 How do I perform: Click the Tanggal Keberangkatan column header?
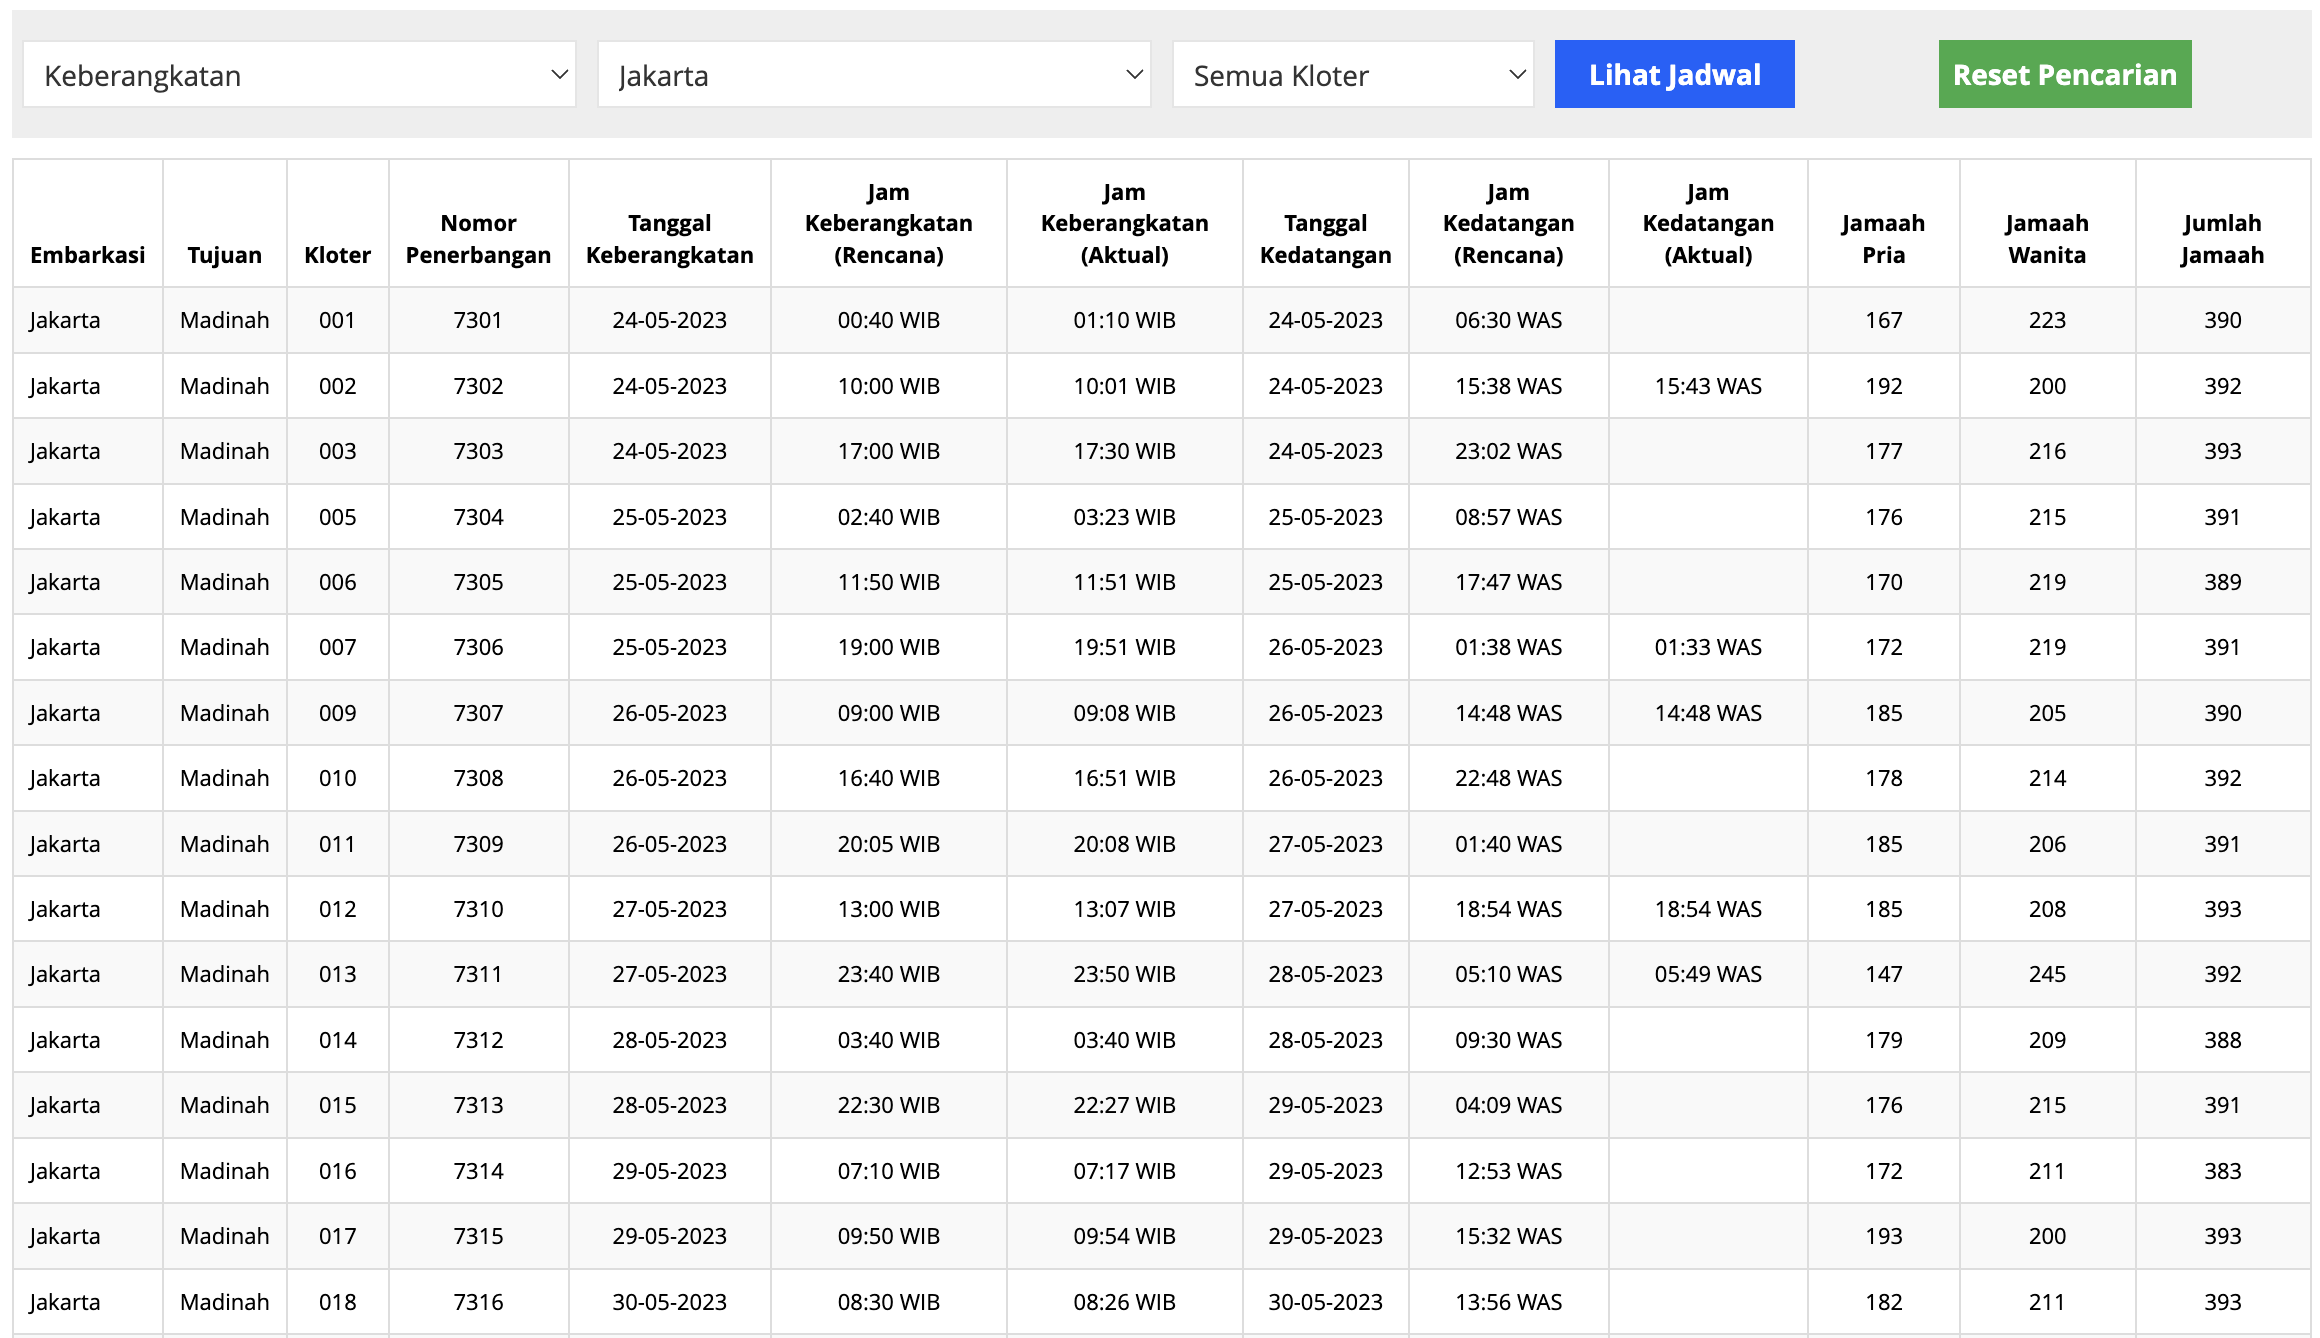(x=669, y=239)
